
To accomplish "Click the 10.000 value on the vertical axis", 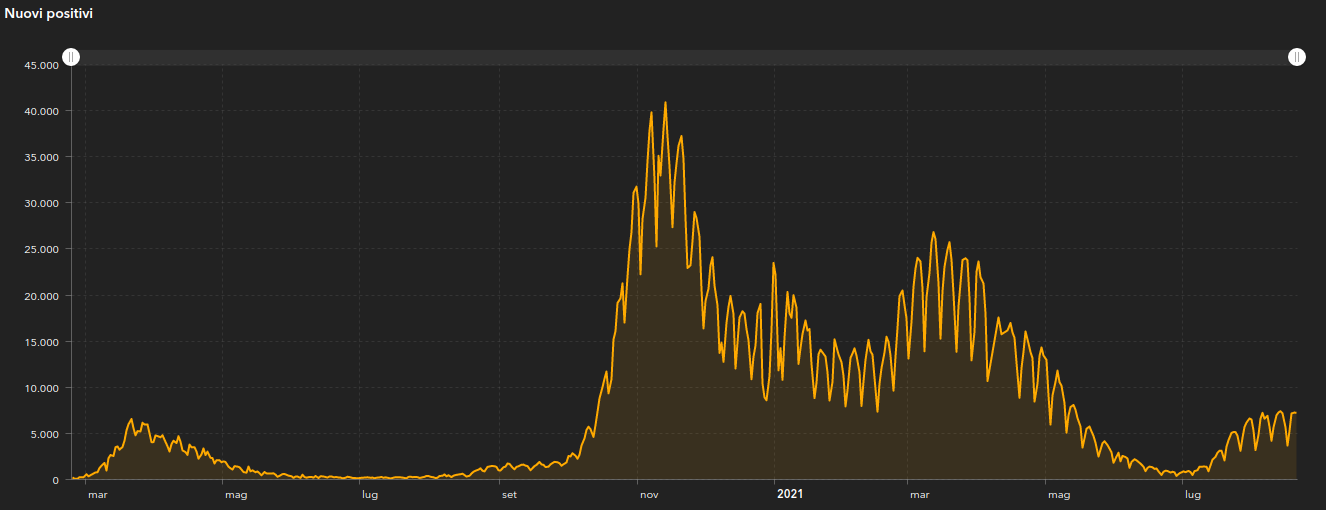I will point(42,388).
